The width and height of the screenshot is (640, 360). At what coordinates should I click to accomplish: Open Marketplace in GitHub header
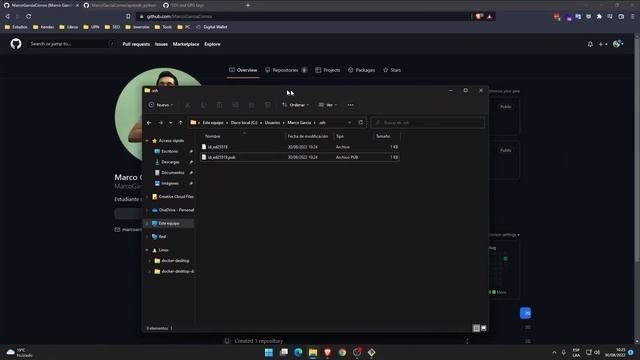point(186,44)
